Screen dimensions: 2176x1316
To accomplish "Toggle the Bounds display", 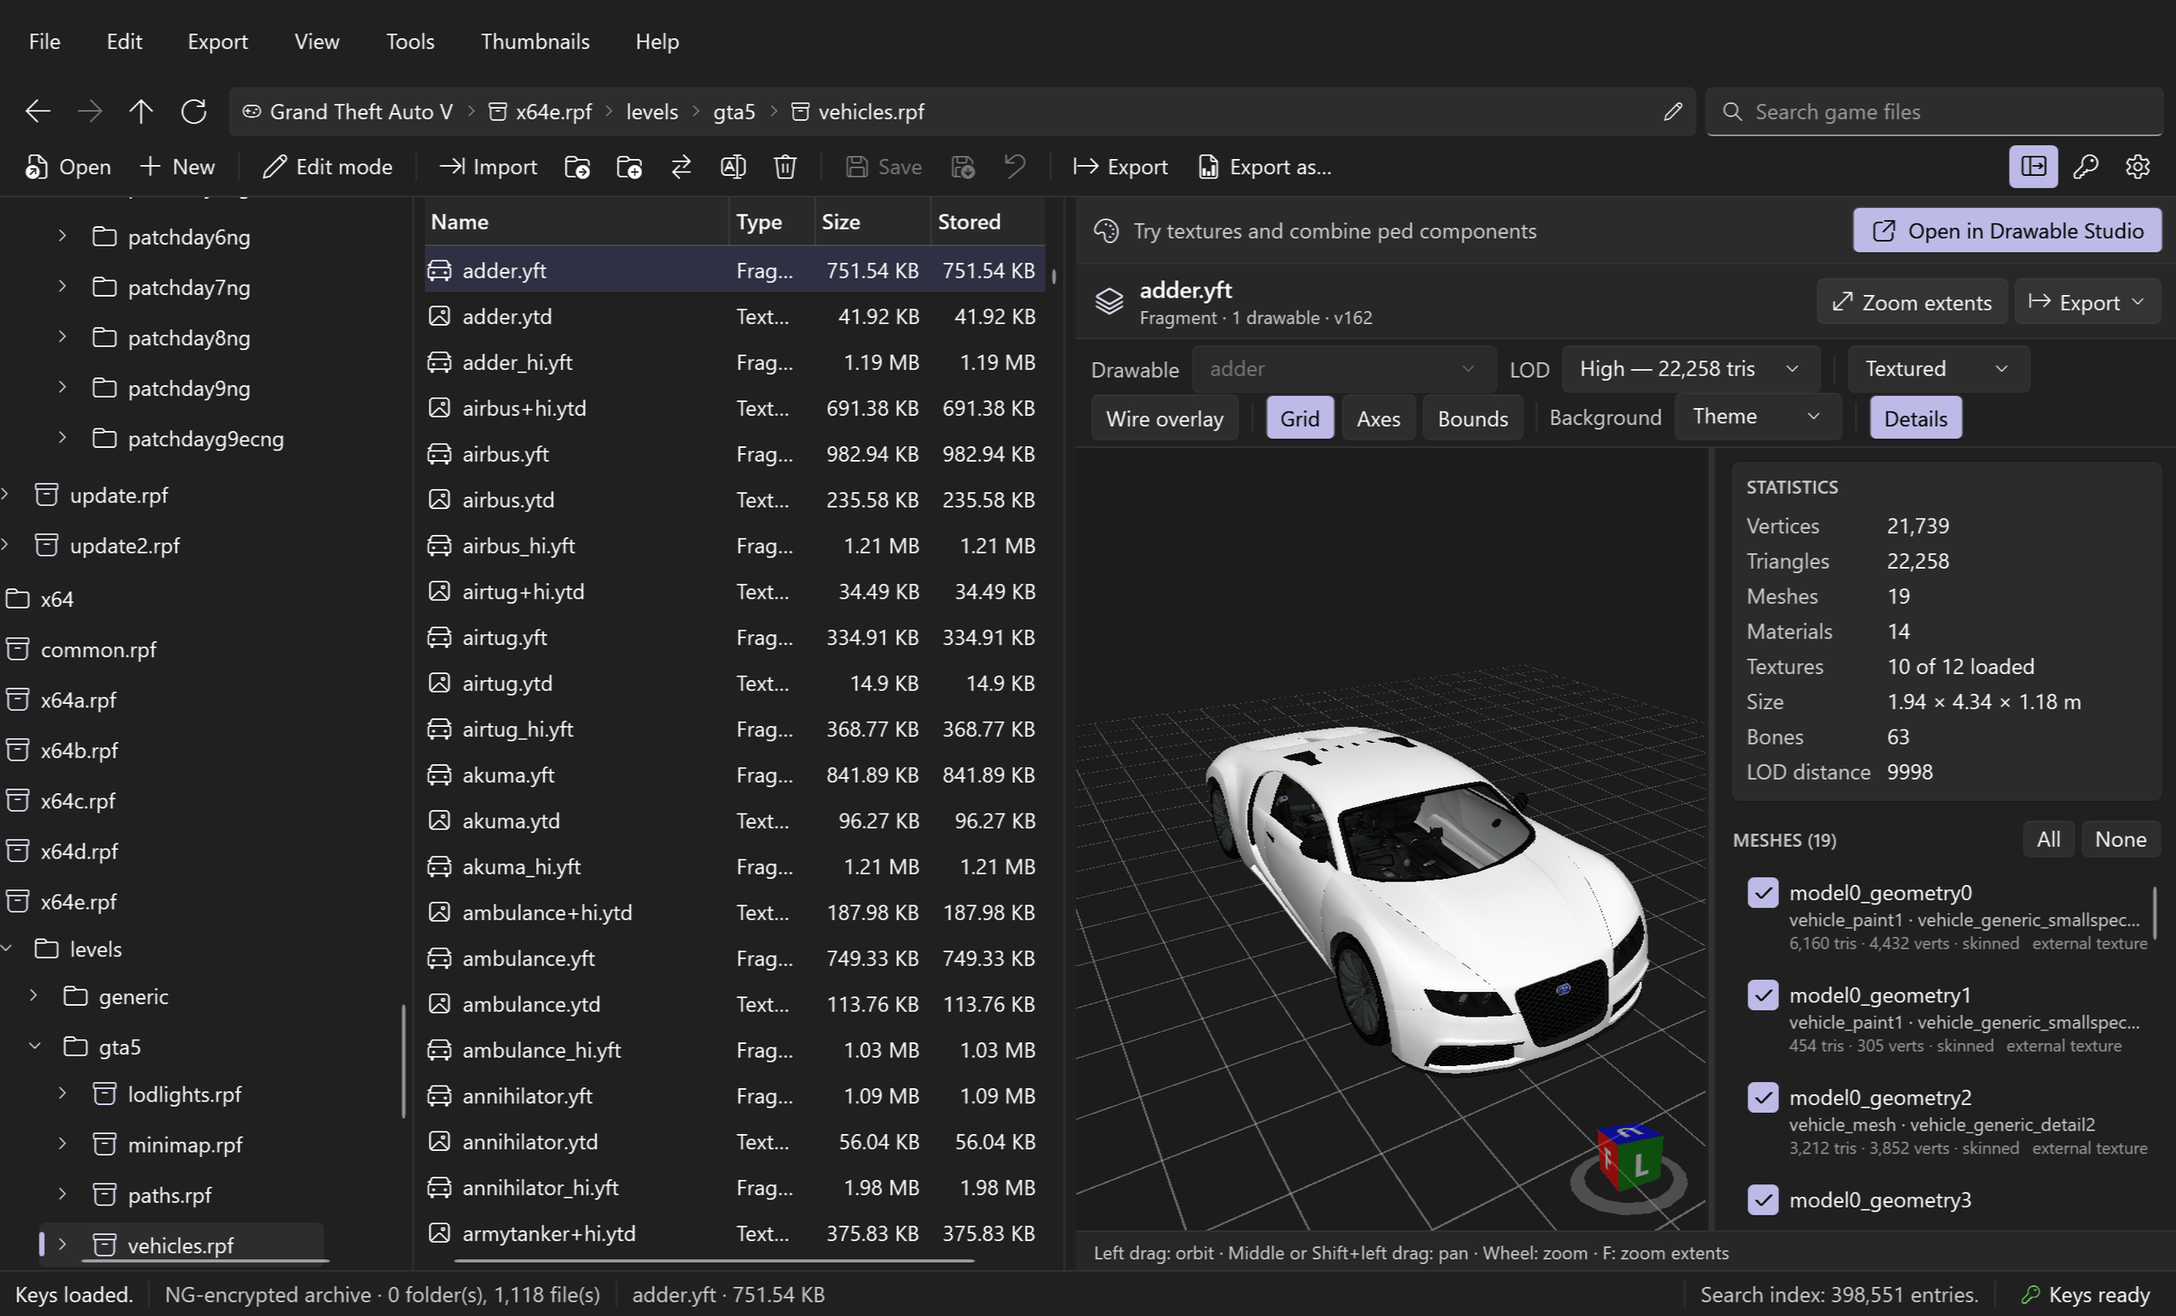I will pyautogui.click(x=1472, y=418).
